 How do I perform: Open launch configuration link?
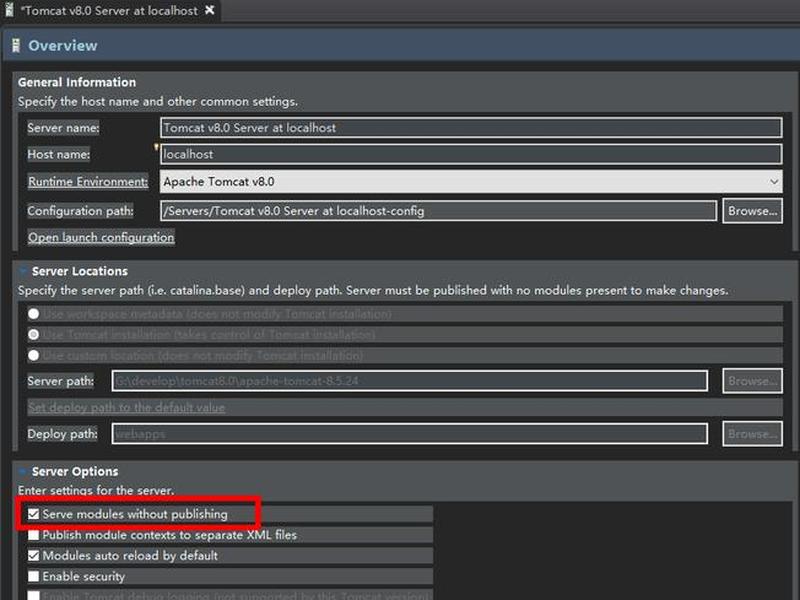point(101,237)
